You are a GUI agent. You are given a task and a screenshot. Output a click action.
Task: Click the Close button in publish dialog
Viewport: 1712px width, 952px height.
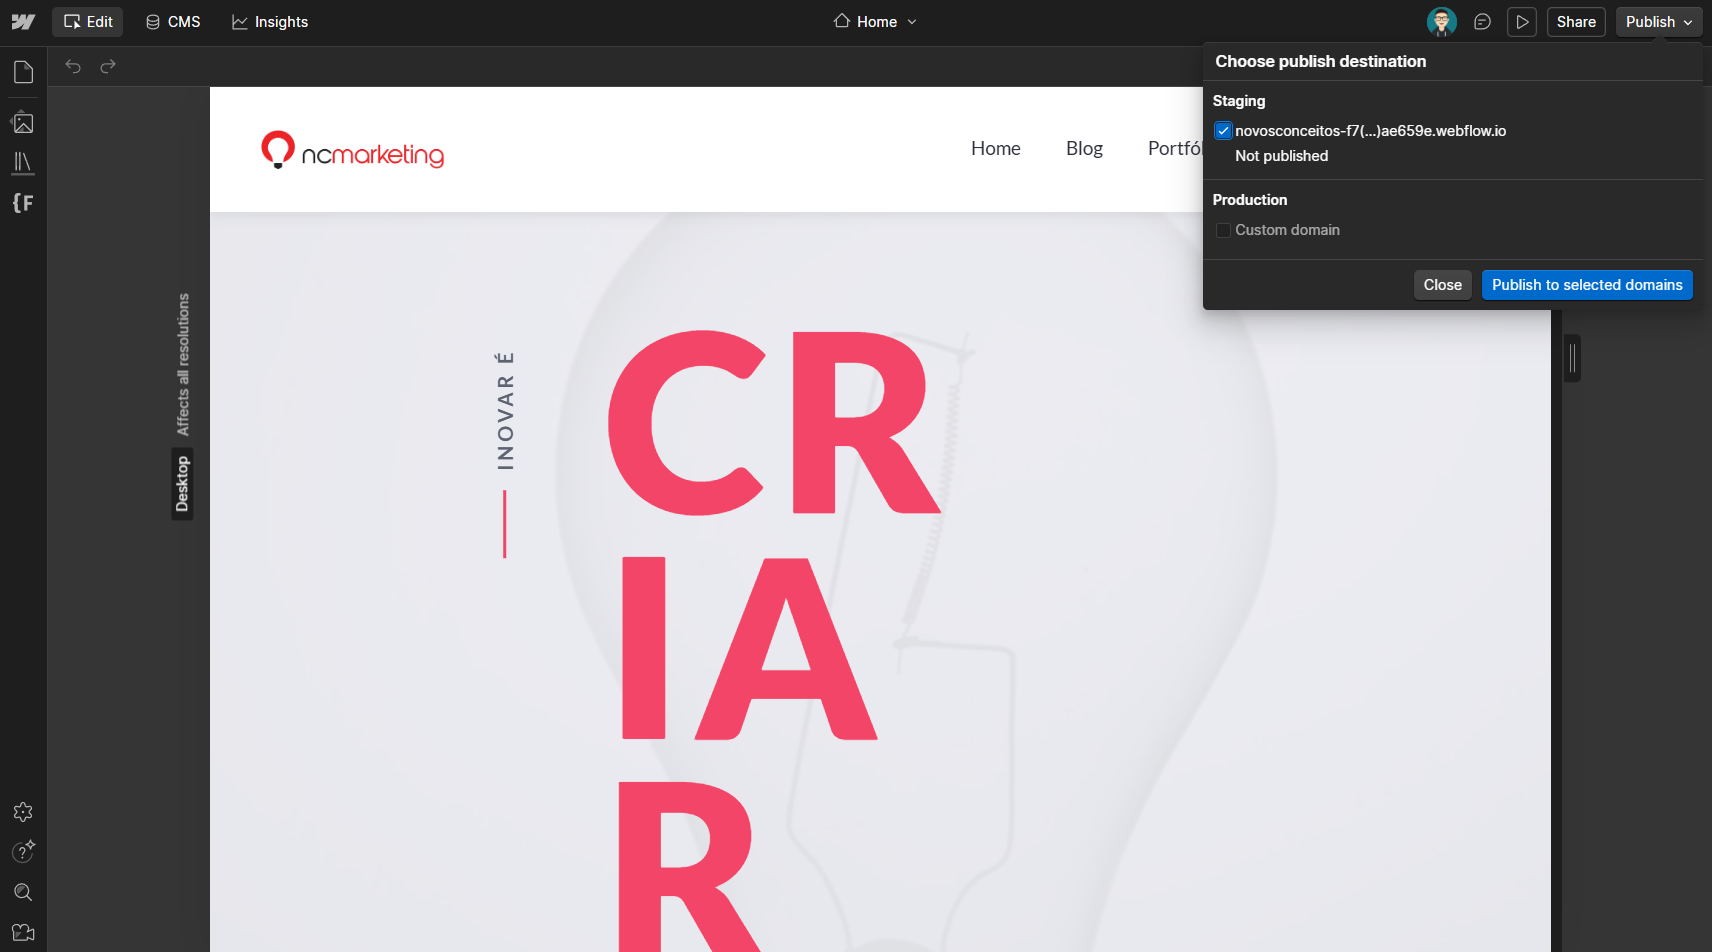(1442, 285)
